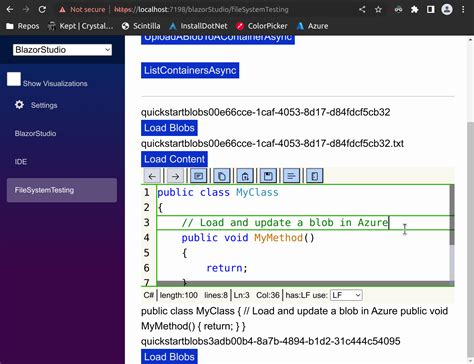This screenshot has width=474, height=364.
Task: Click the editor's vertical scrollbar thumb
Action: tap(452, 215)
